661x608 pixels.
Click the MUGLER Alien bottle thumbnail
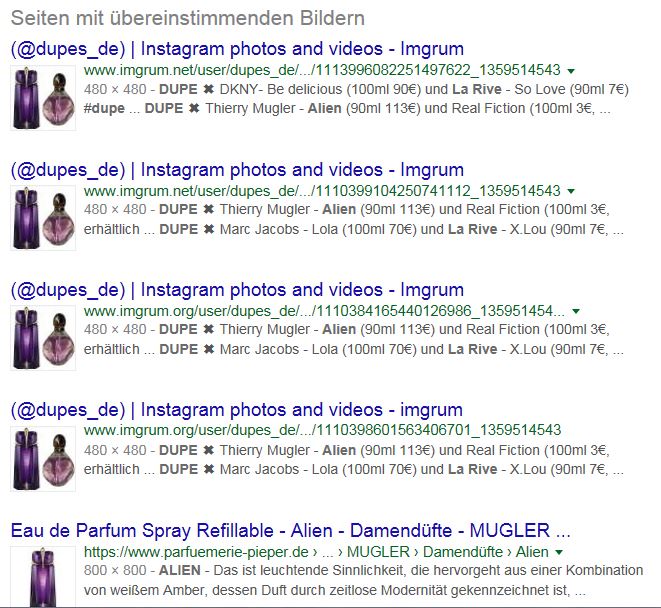click(43, 576)
